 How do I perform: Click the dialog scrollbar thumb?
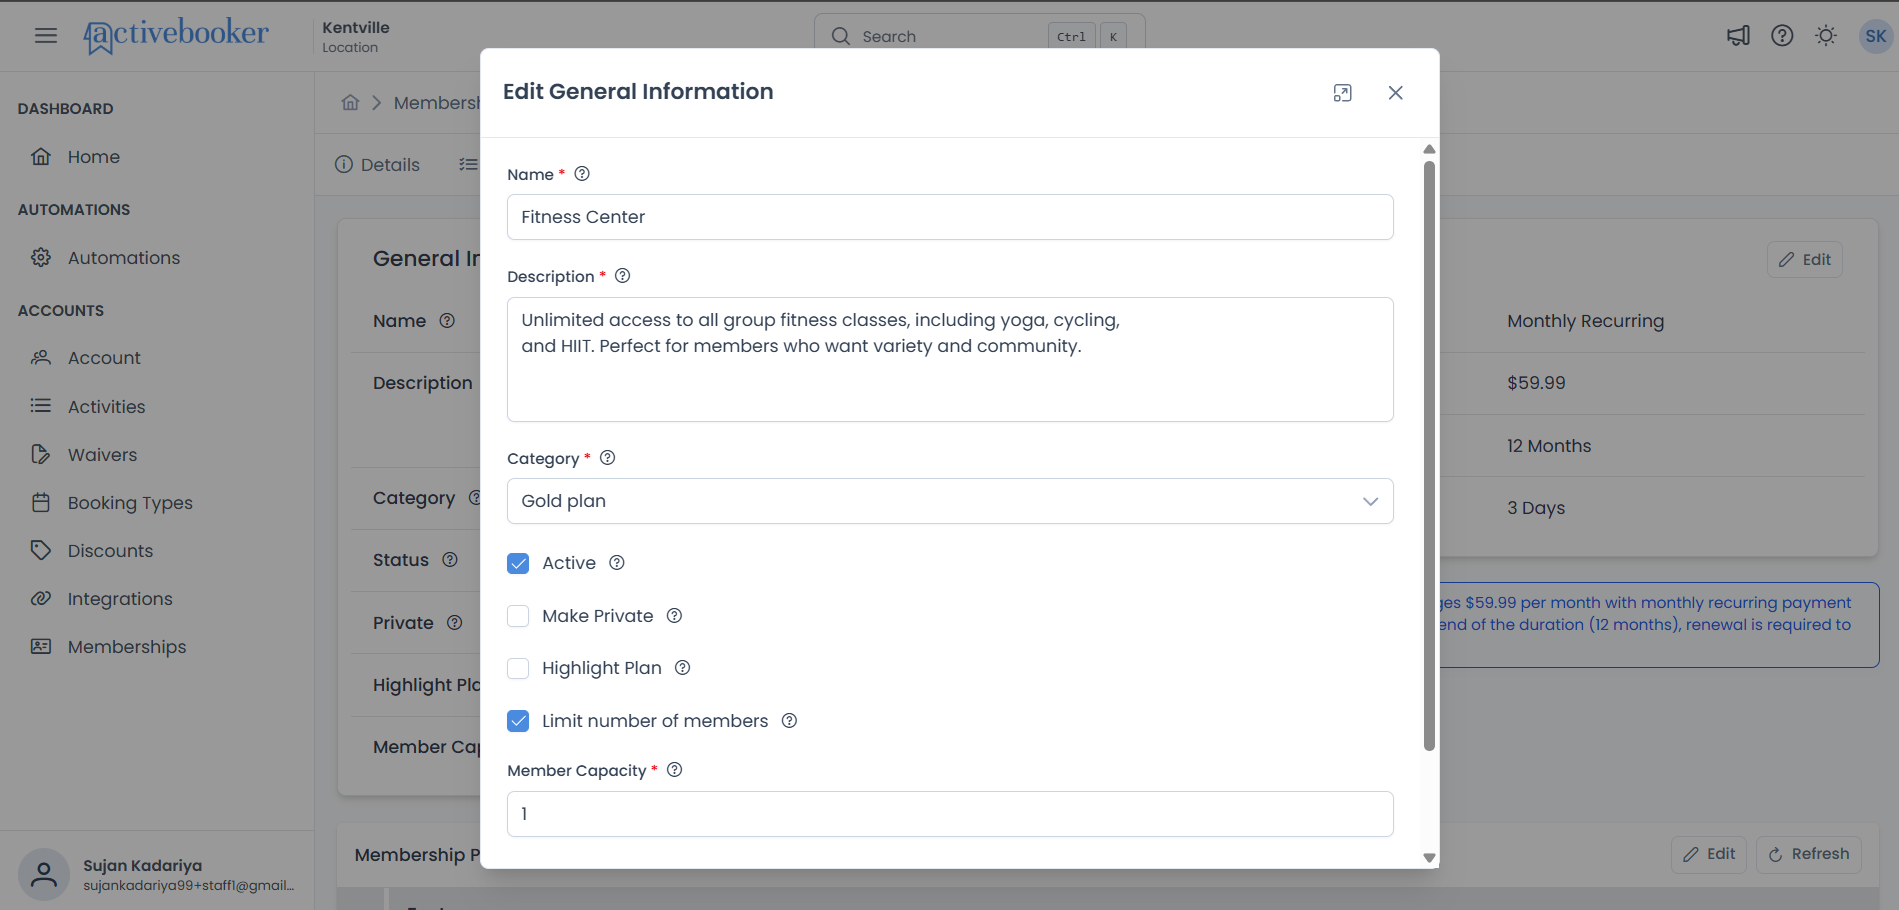pos(1429,455)
